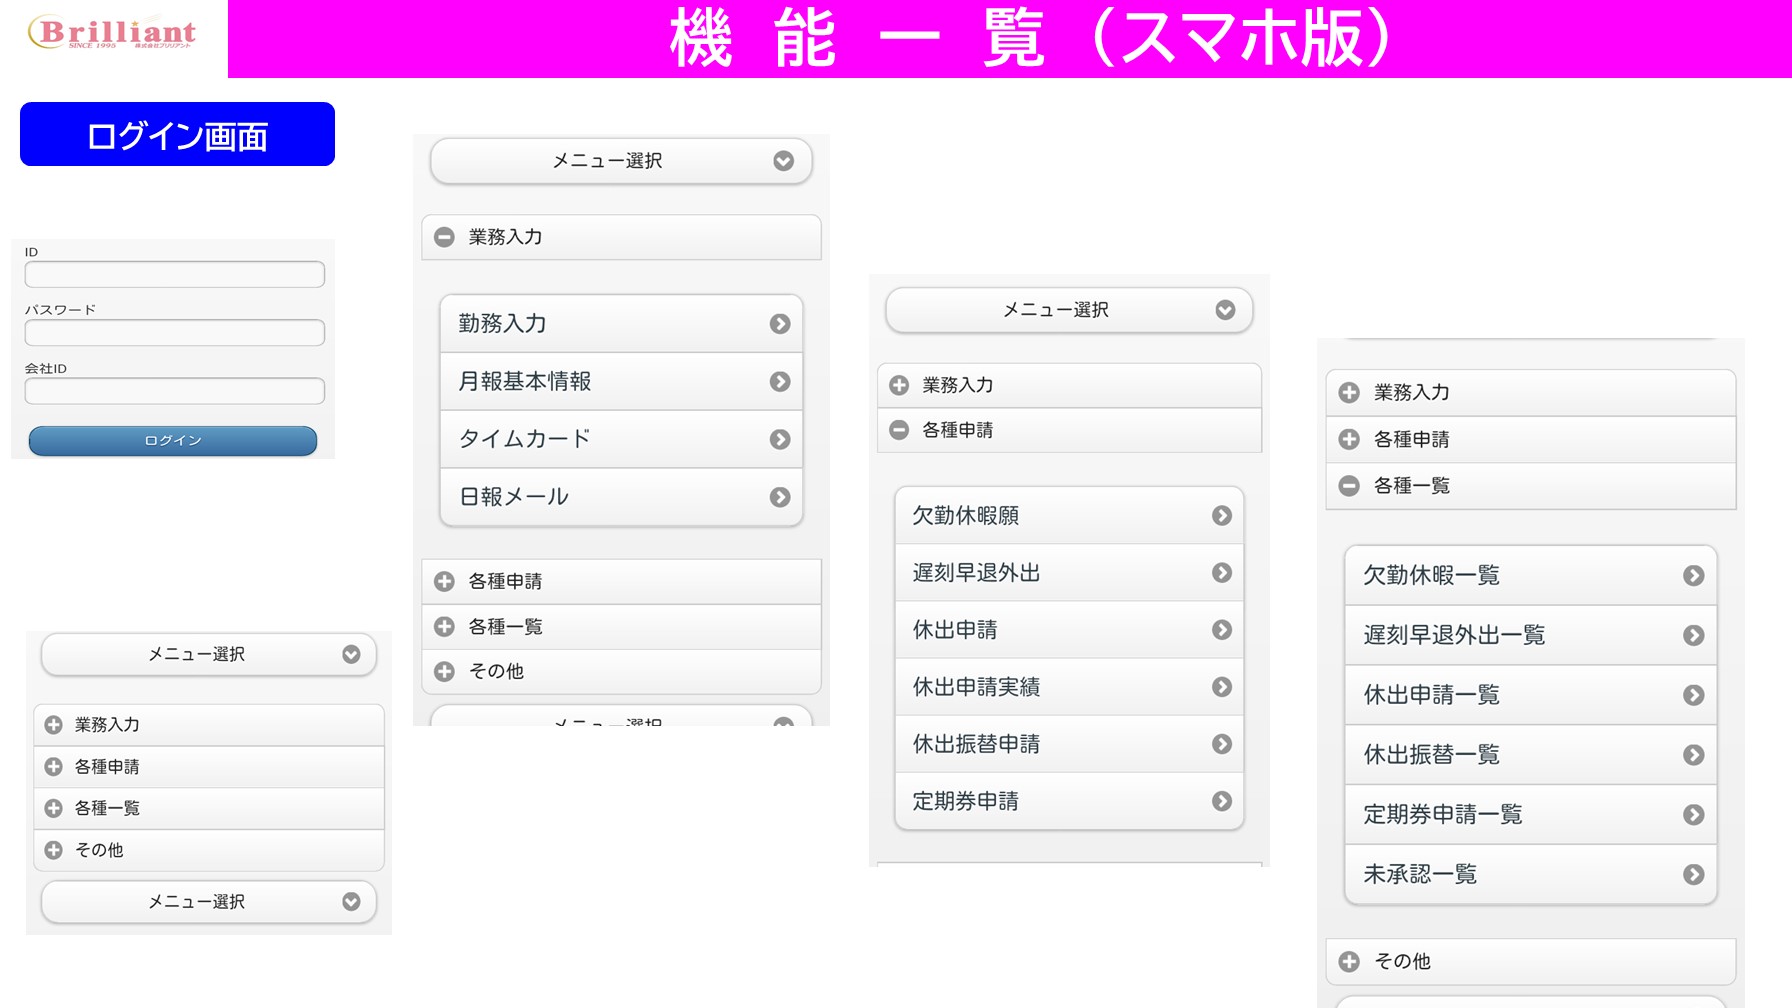The image size is (1792, 1008).
Task: Collapse the expanded 各種一覧 section with minus icon
Action: [x=1349, y=486]
